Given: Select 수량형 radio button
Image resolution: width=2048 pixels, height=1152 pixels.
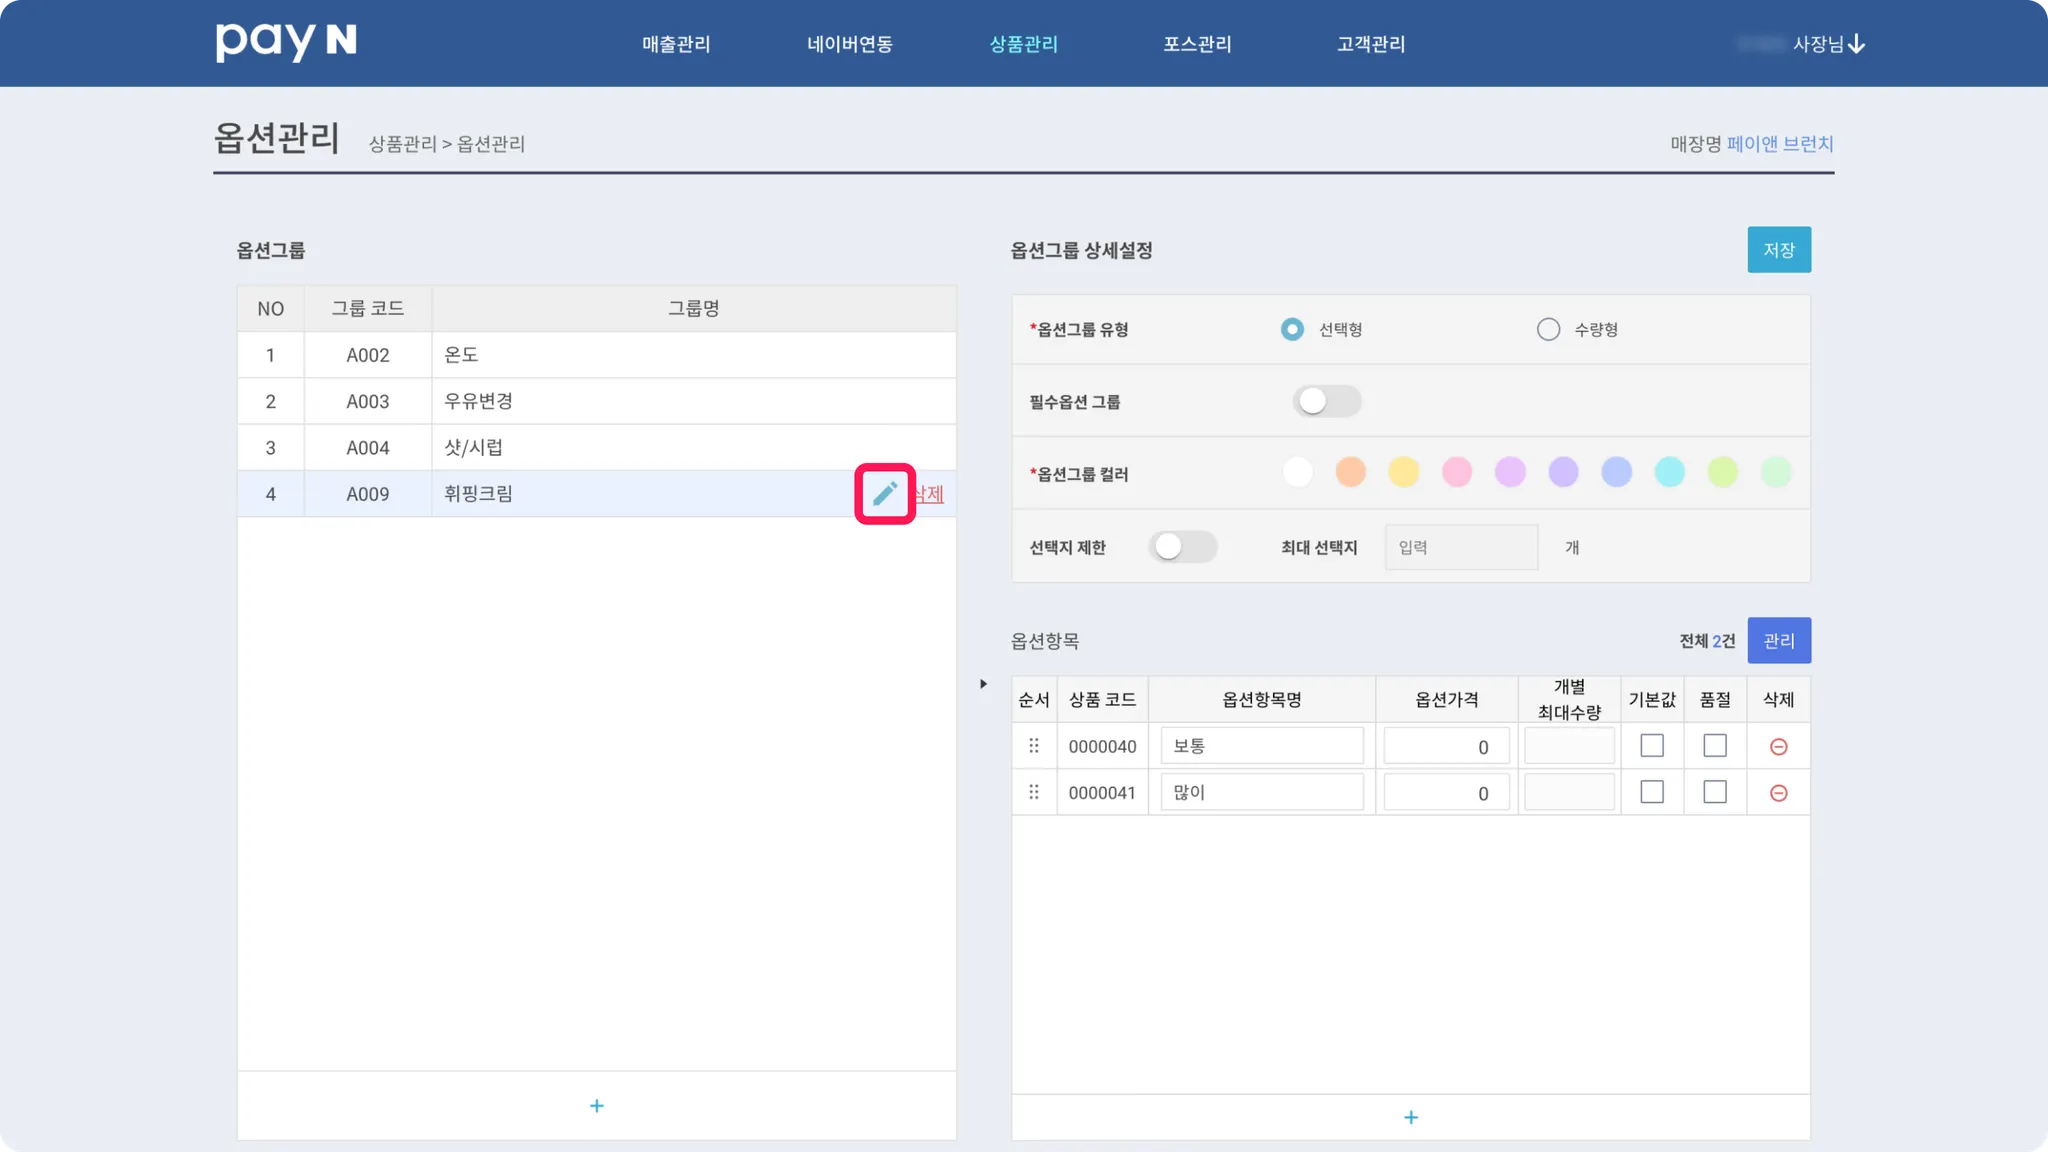Looking at the screenshot, I should click(x=1548, y=329).
